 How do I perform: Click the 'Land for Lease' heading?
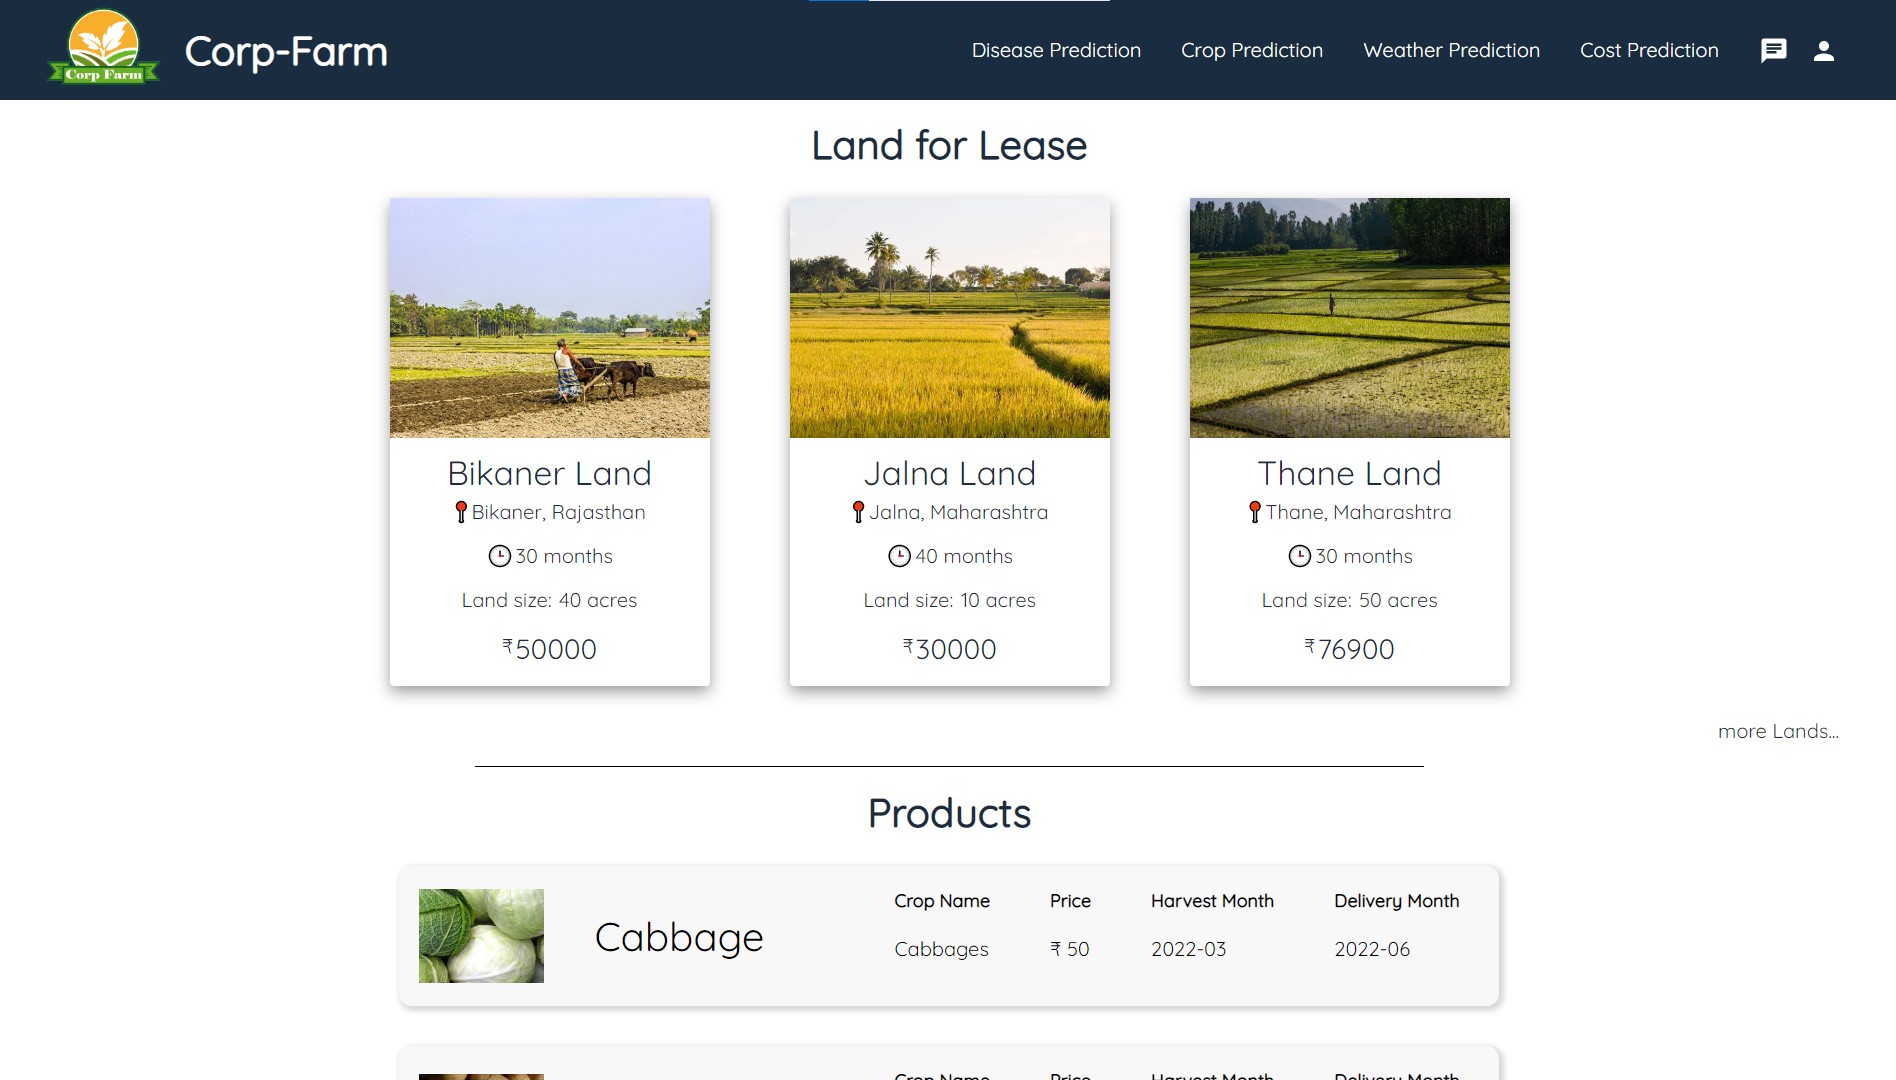[949, 146]
